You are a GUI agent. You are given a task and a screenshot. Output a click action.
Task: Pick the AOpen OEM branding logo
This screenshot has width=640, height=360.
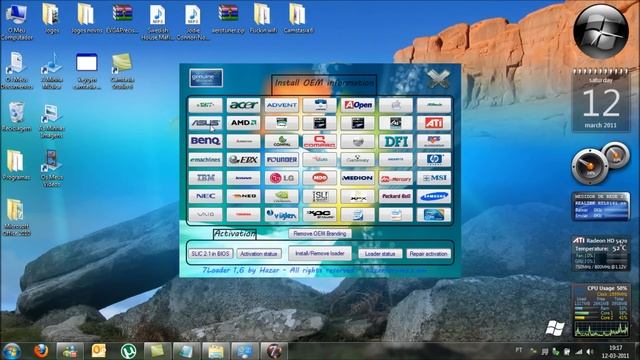tap(358, 105)
